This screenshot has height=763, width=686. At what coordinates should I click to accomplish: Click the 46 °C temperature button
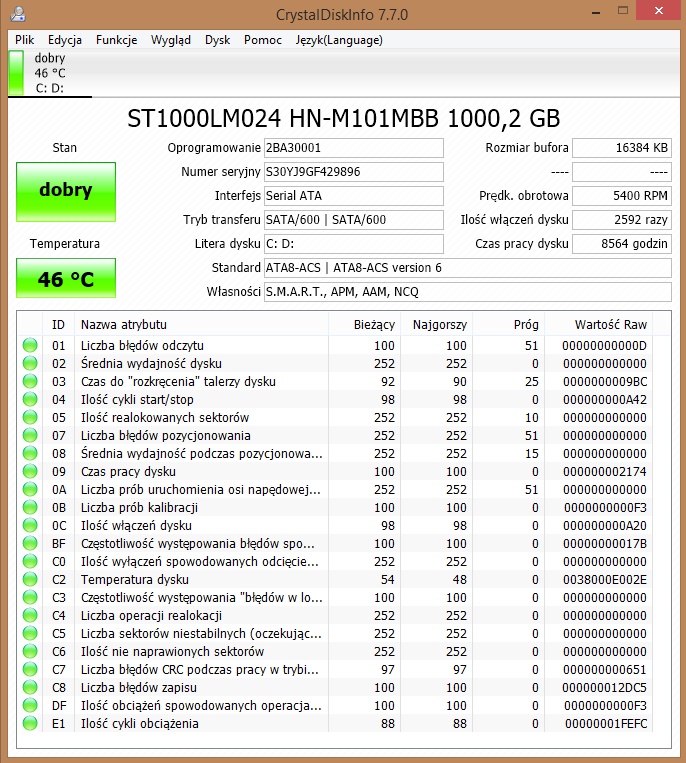click(x=66, y=278)
